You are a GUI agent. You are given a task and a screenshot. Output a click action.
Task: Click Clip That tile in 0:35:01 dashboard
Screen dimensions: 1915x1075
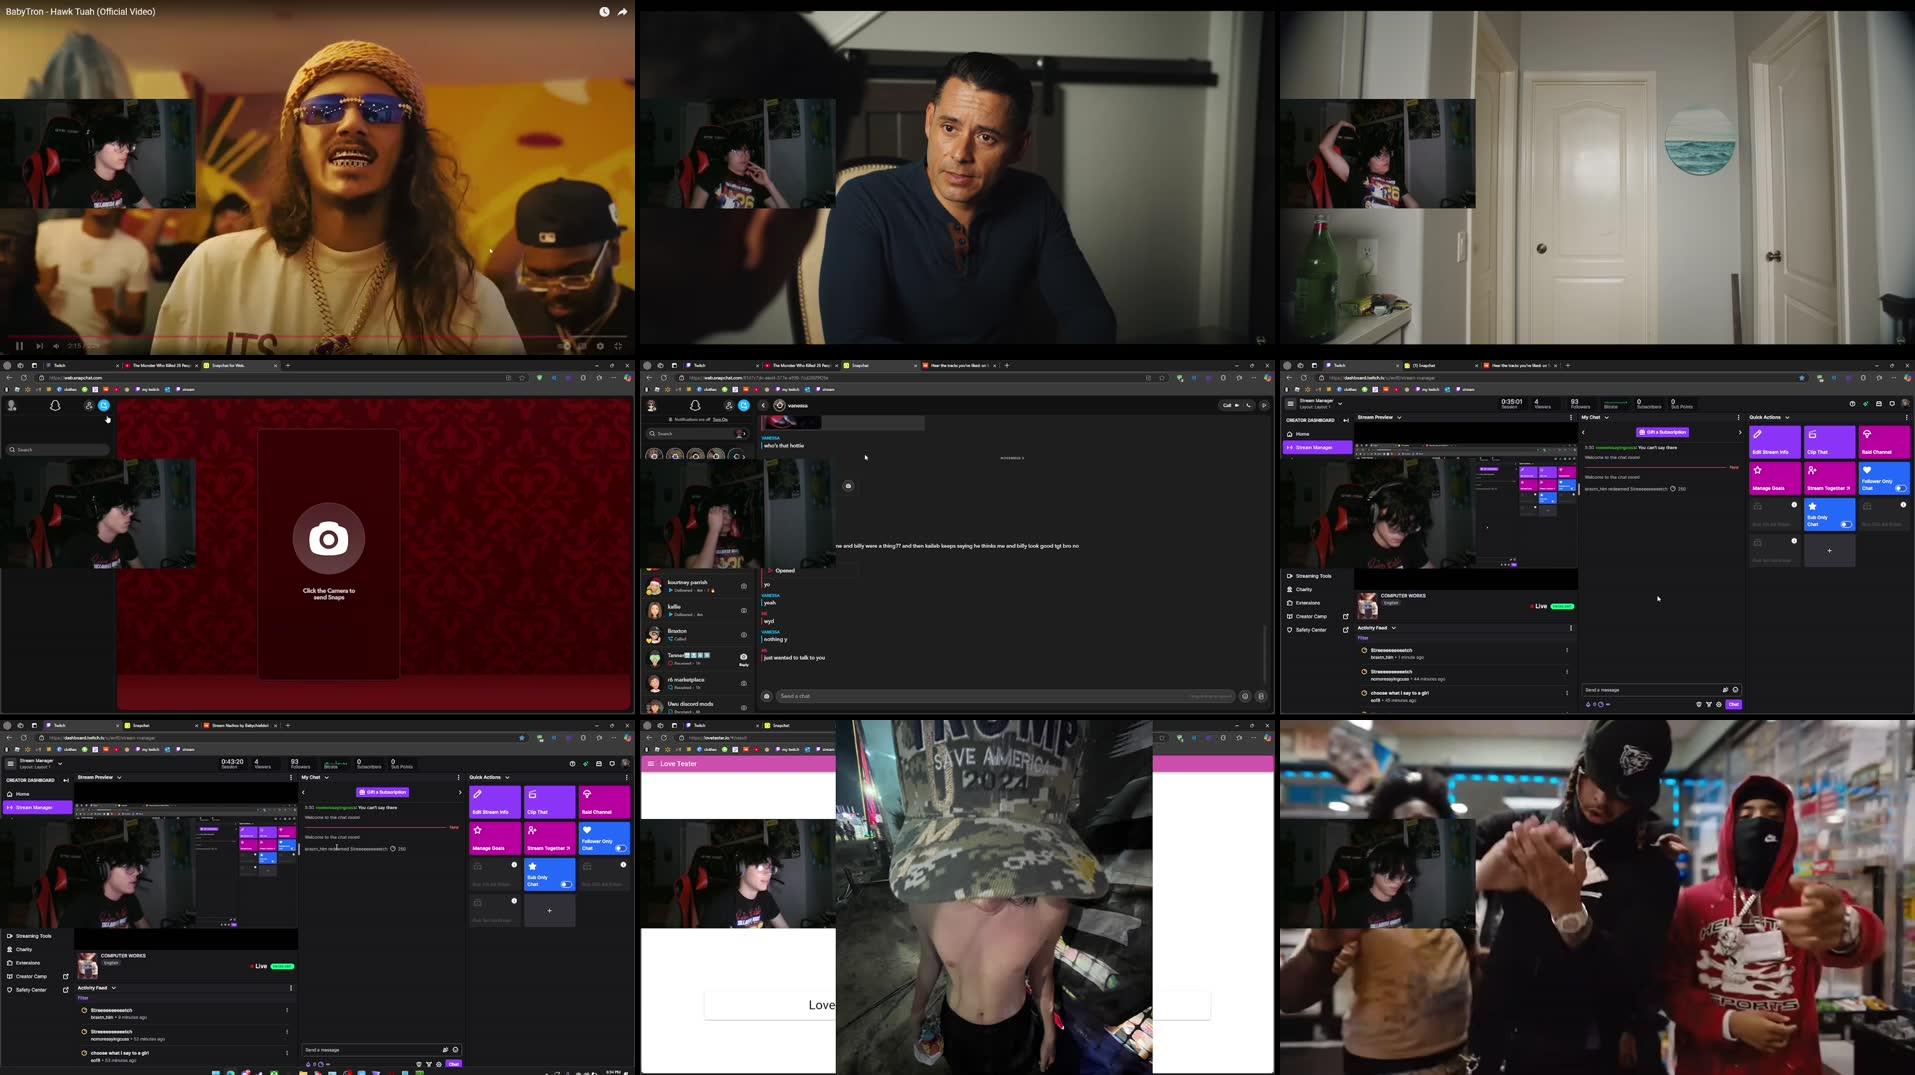pyautogui.click(x=1829, y=441)
